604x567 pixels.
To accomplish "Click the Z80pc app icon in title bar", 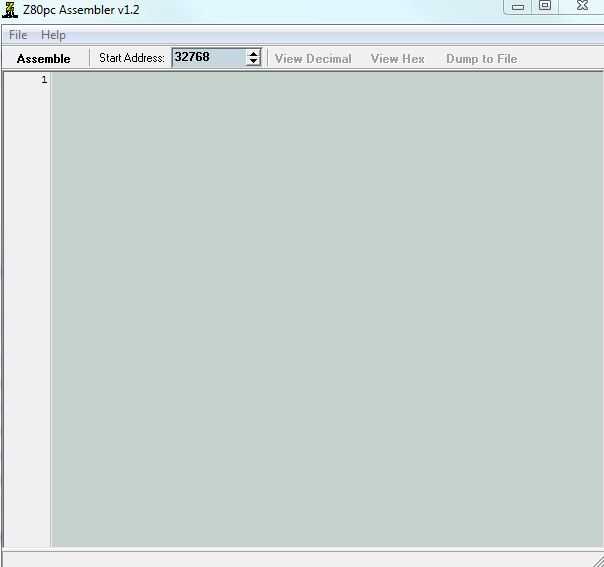I will pyautogui.click(x=10, y=10).
